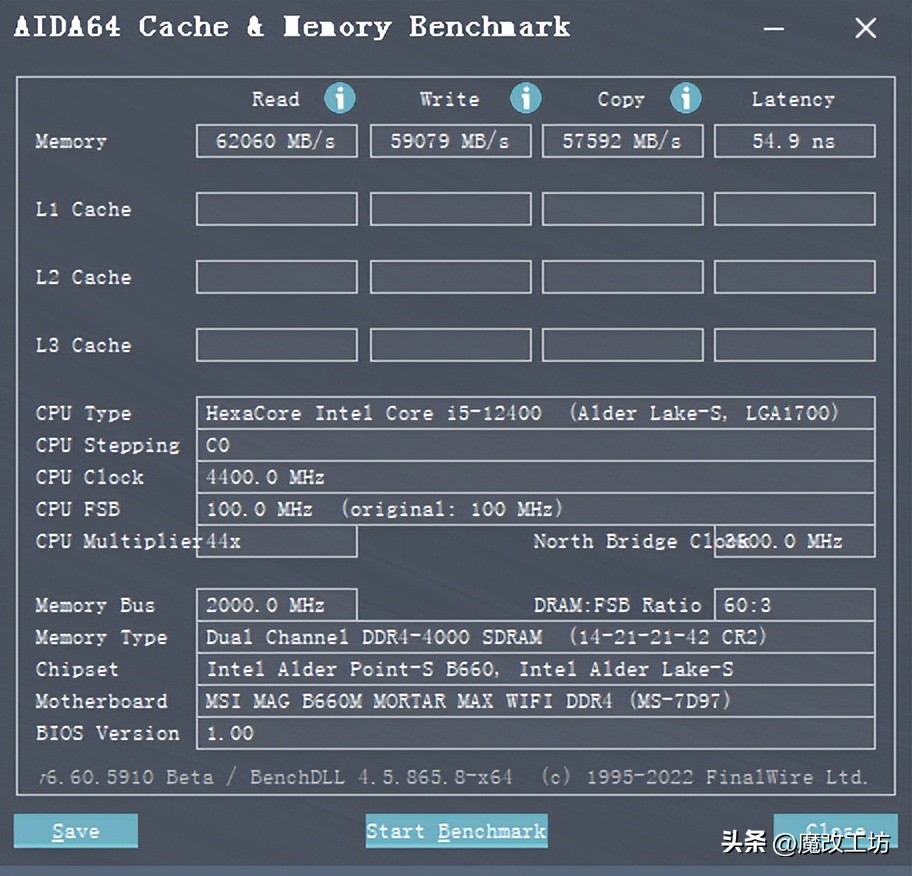The image size is (912, 876).
Task: Click the Motherboard field showing MSI MAG B660M
Action: [x=535, y=701]
